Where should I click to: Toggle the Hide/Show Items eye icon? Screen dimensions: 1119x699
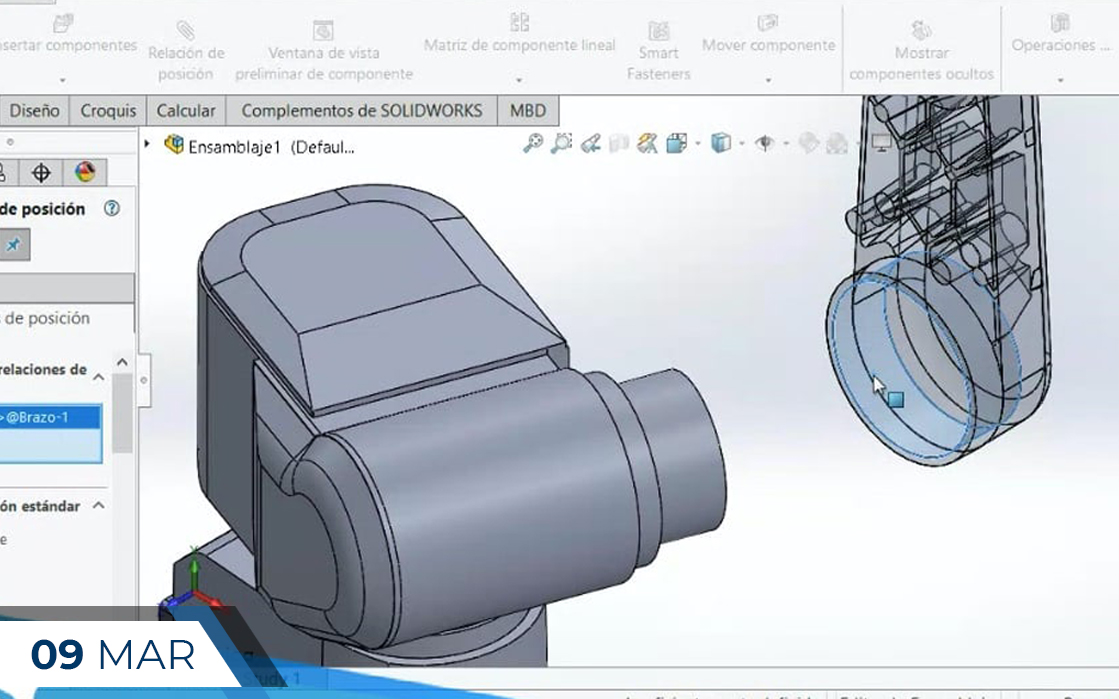tap(765, 144)
